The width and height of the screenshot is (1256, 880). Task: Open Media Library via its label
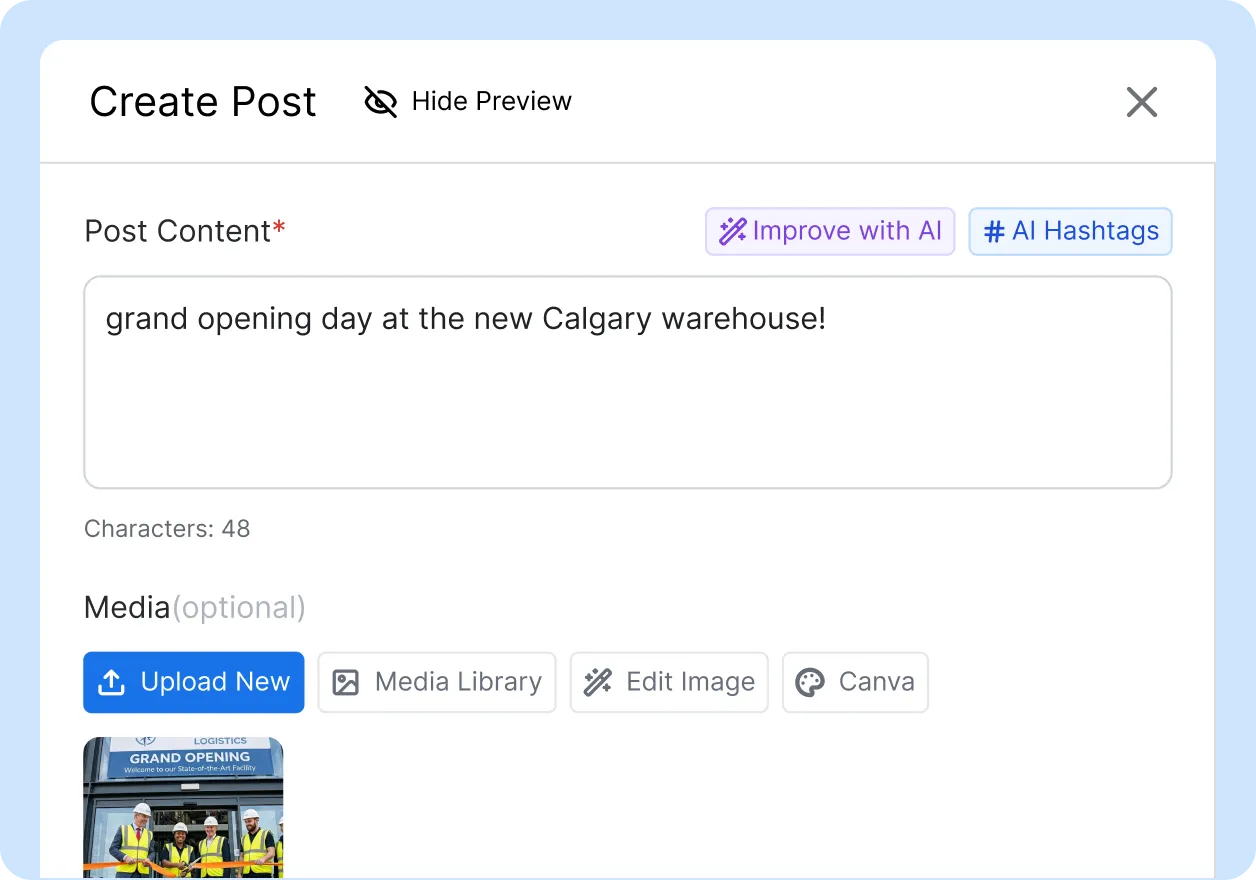tap(458, 682)
